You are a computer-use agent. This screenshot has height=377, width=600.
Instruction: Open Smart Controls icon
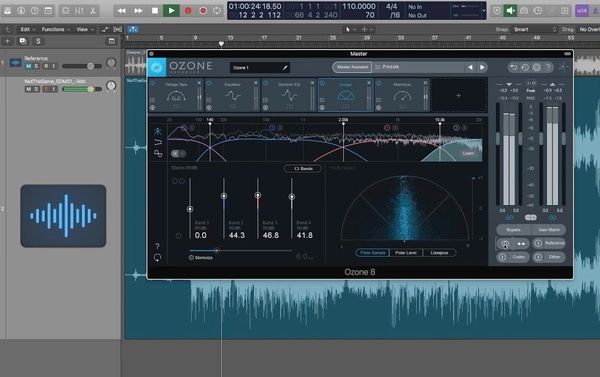65,11
